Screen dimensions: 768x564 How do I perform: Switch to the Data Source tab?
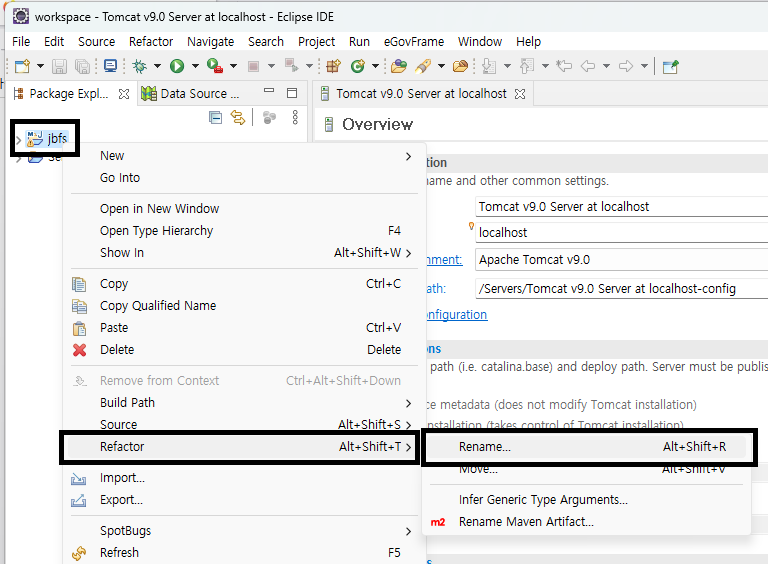pos(191,94)
